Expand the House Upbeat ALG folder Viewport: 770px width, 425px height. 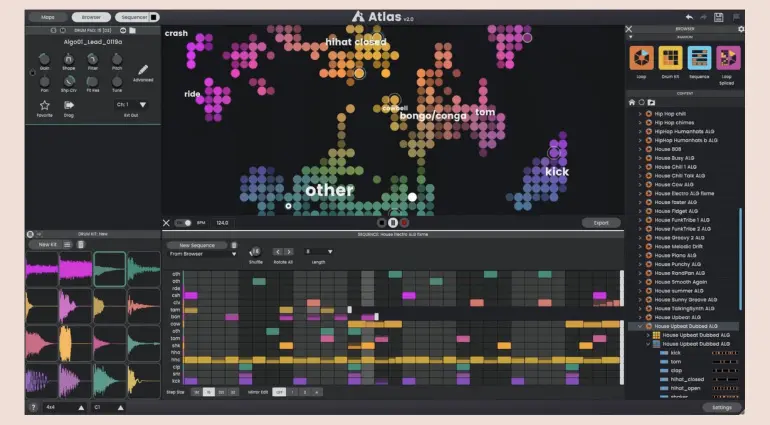pyautogui.click(x=640, y=316)
